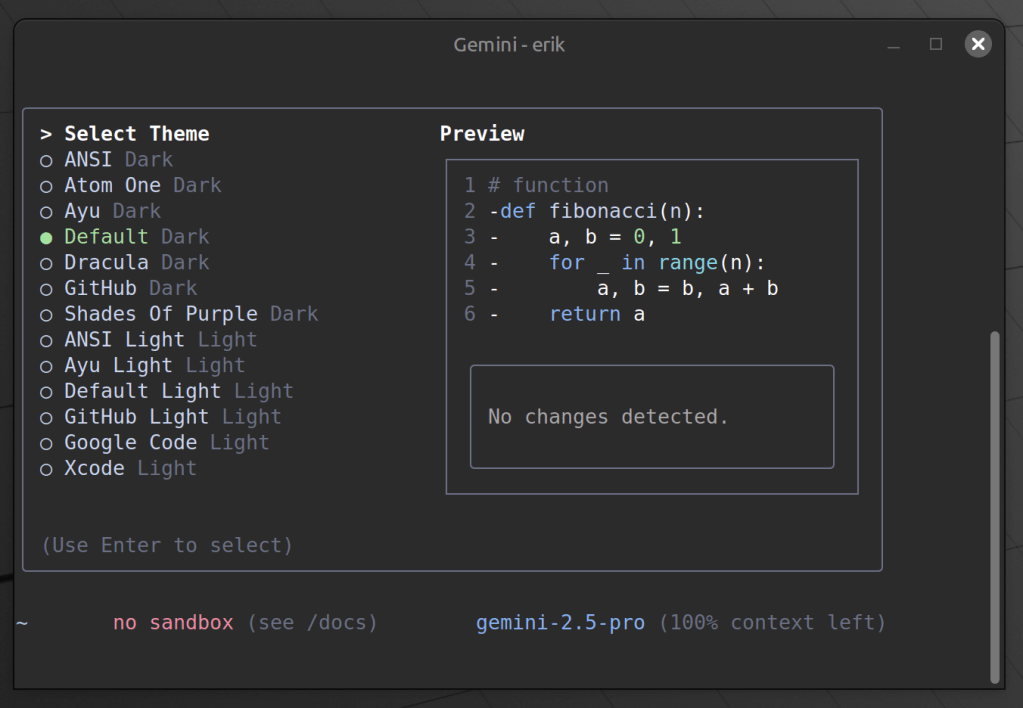
Task: Close the Gemini terminal window
Action: 978,44
